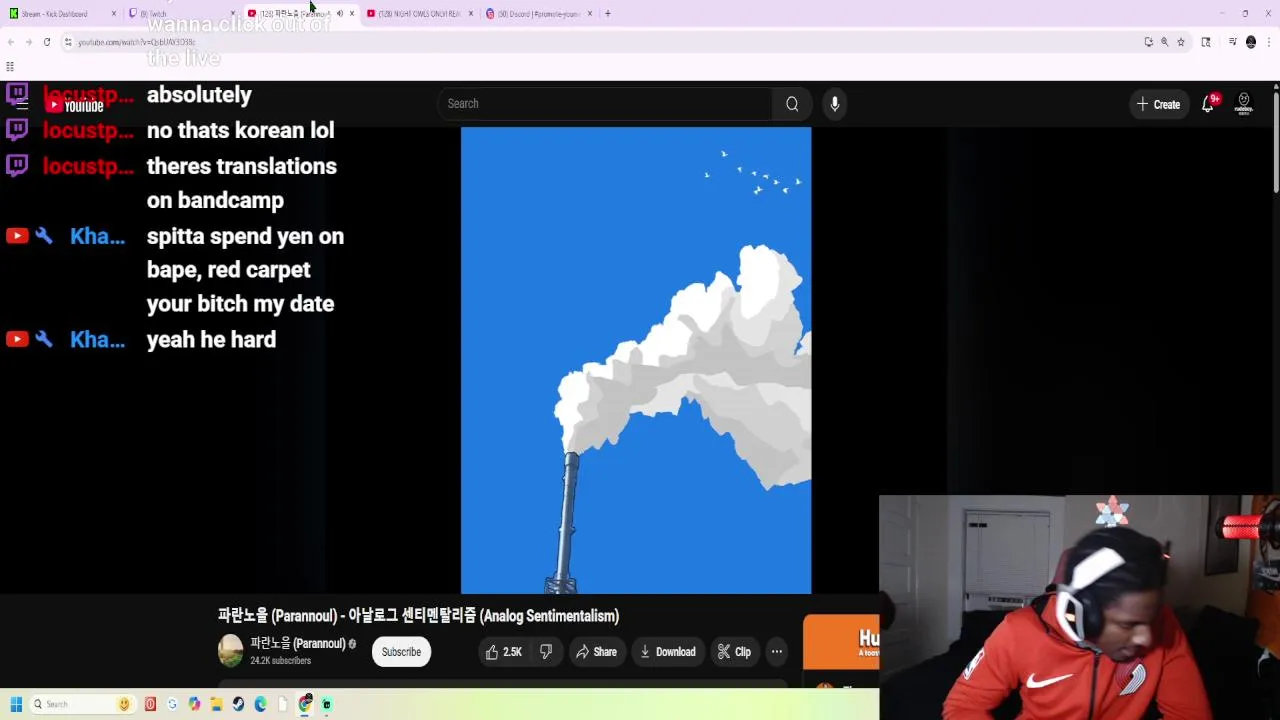Open Steam from taskbar
Viewport: 1280px width, 720px height.
pos(238,704)
